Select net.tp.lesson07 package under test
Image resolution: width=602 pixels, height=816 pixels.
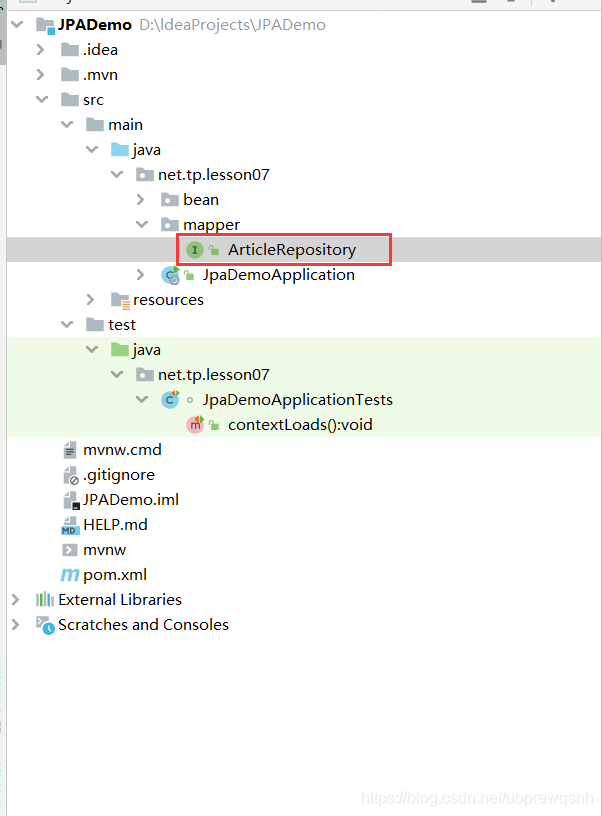(214, 375)
